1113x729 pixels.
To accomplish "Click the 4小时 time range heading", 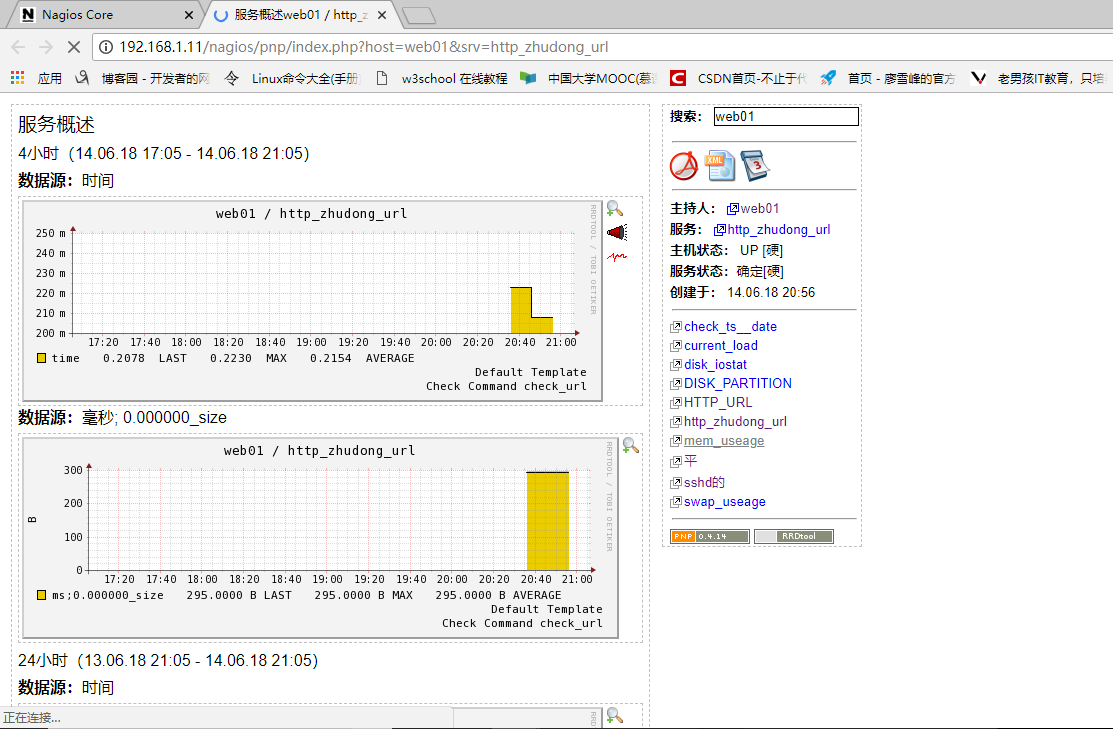I will tap(164, 153).
